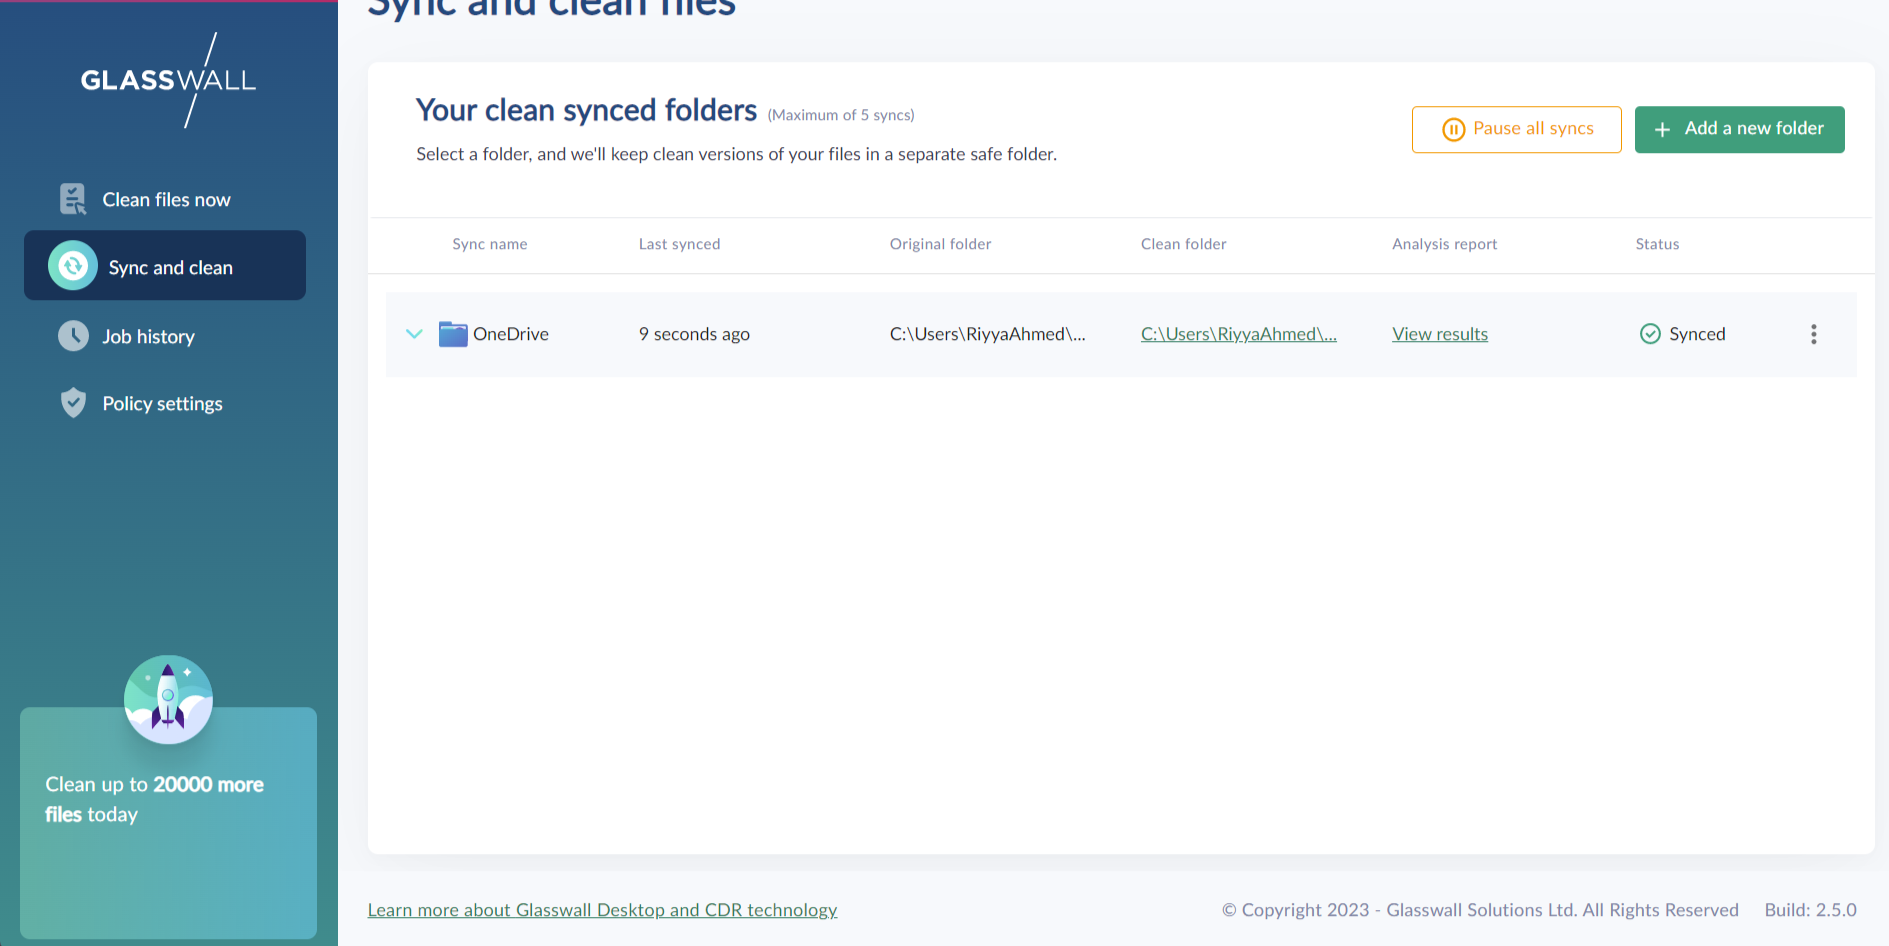Click the Clean up to 20000 more files banner
Viewport: 1889px width, 946px height.
coord(168,822)
